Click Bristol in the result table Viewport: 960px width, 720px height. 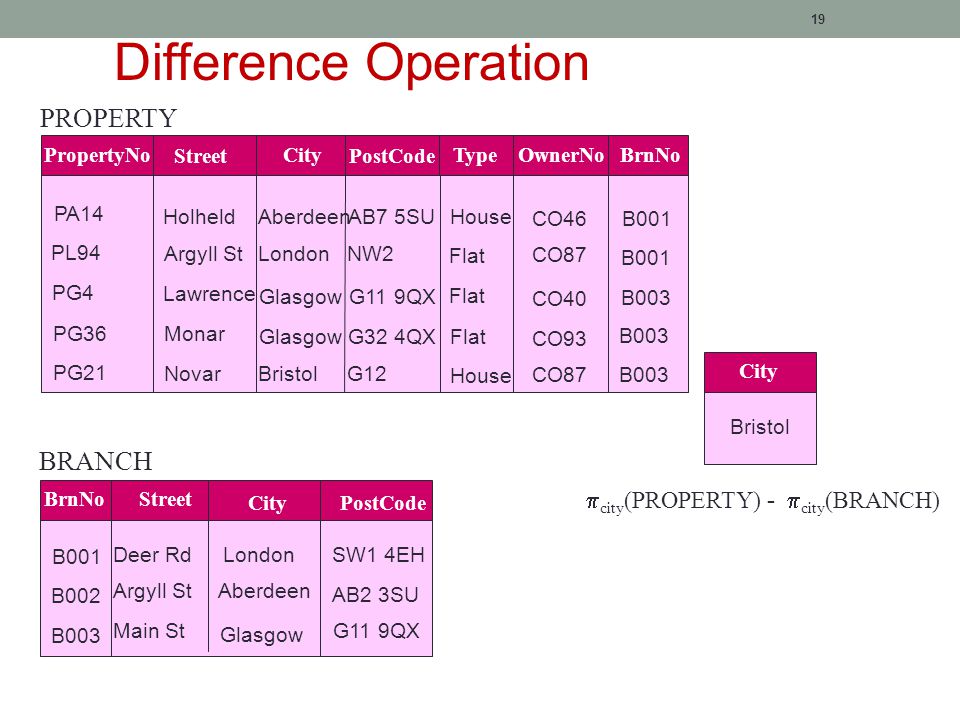click(760, 427)
